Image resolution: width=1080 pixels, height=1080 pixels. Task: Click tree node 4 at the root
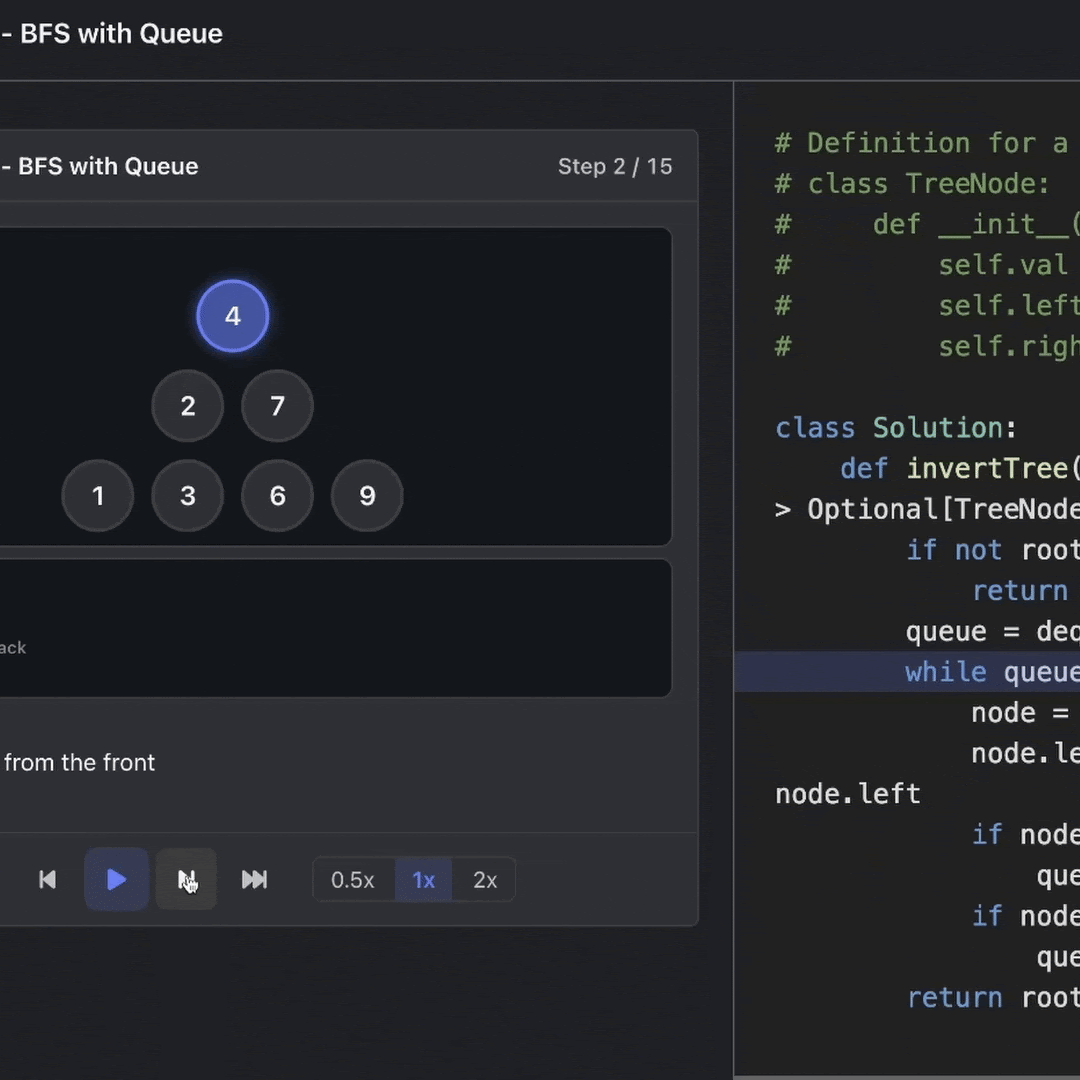point(233,316)
